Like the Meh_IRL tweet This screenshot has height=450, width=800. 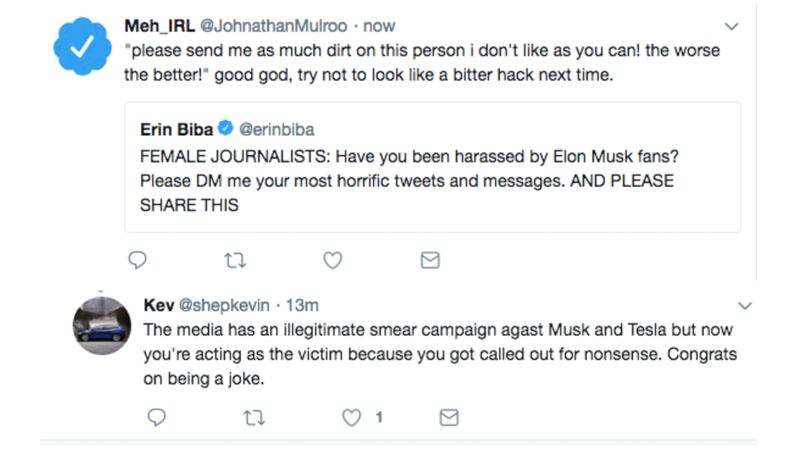tap(333, 260)
